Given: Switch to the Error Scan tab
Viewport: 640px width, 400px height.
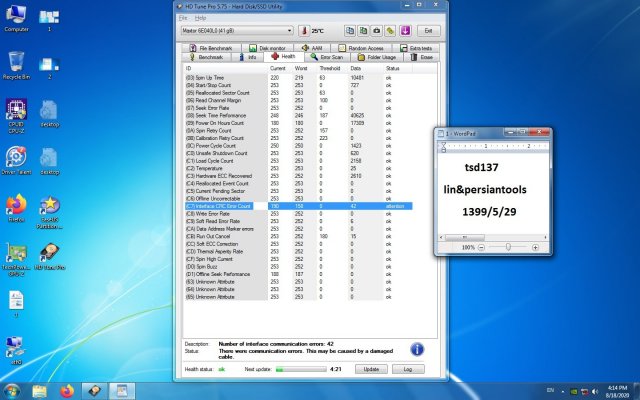Looking at the screenshot, I should (332, 57).
